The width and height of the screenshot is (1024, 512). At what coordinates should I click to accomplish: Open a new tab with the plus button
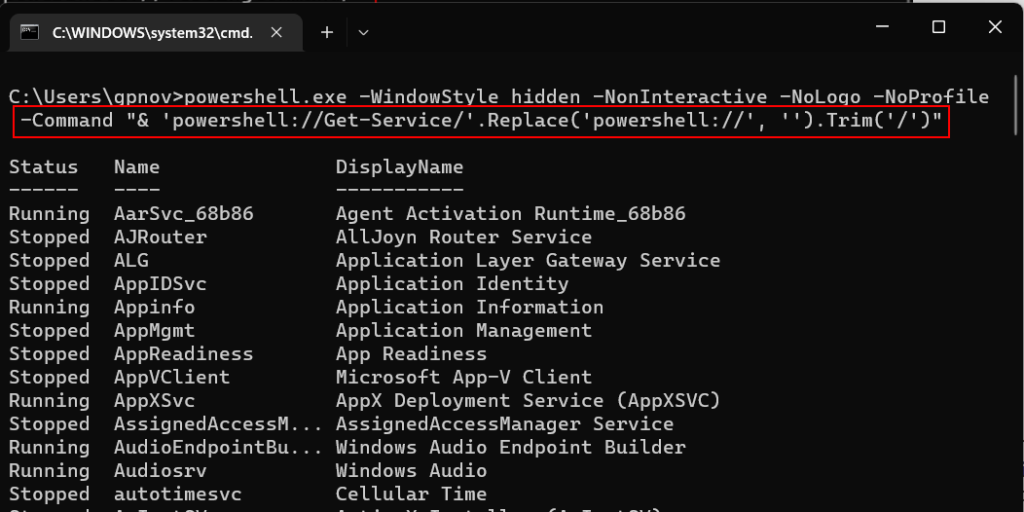pos(326,32)
